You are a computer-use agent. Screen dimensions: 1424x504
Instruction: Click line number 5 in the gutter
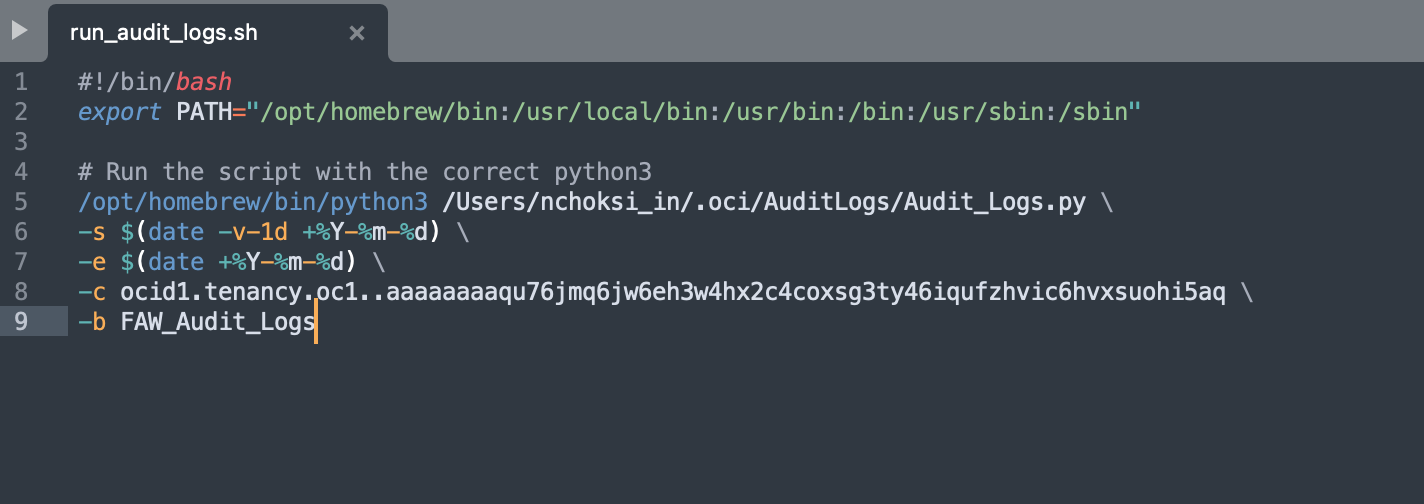point(22,202)
